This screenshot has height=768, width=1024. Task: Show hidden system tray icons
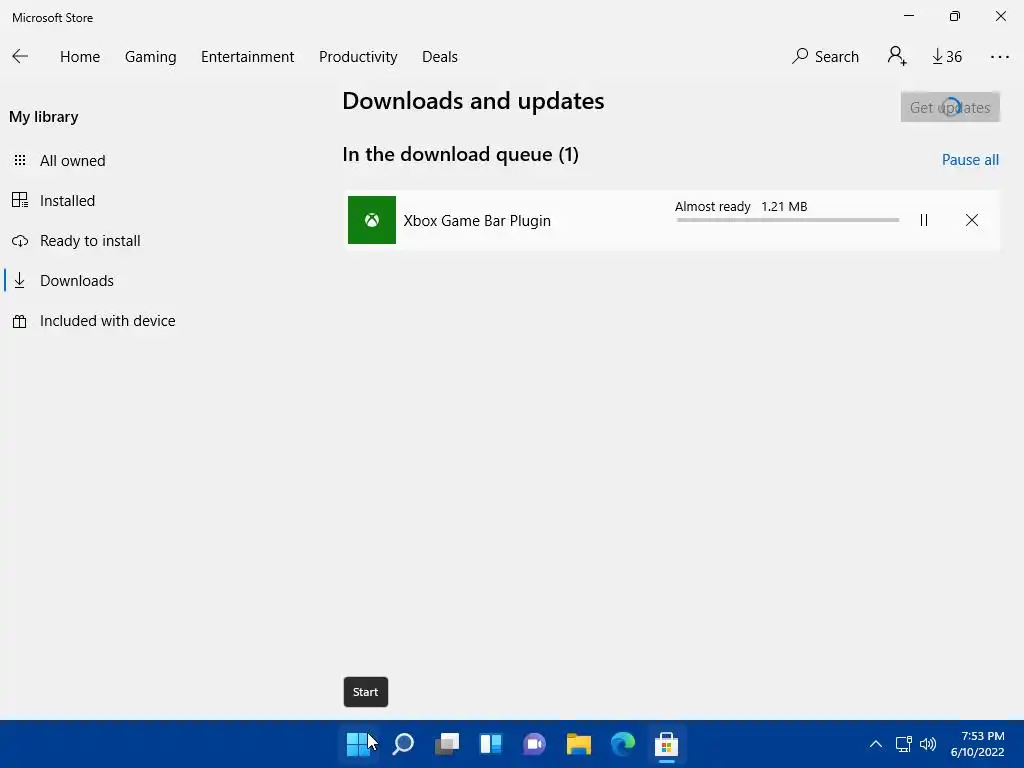(x=876, y=744)
